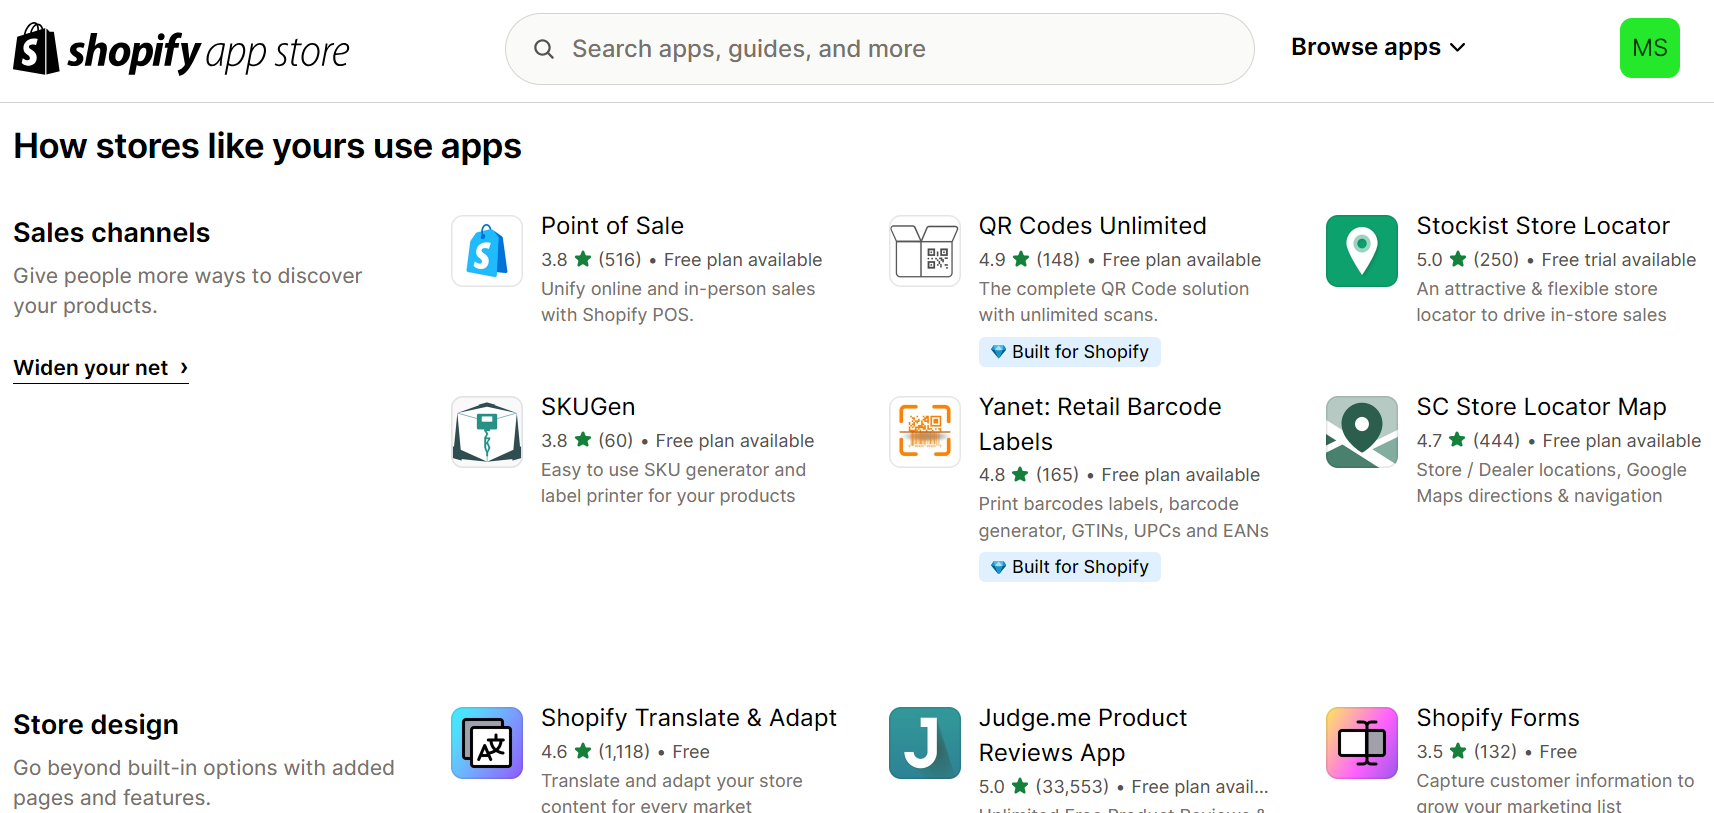Select the Store design section heading
Image resolution: width=1714 pixels, height=813 pixels.
(95, 724)
